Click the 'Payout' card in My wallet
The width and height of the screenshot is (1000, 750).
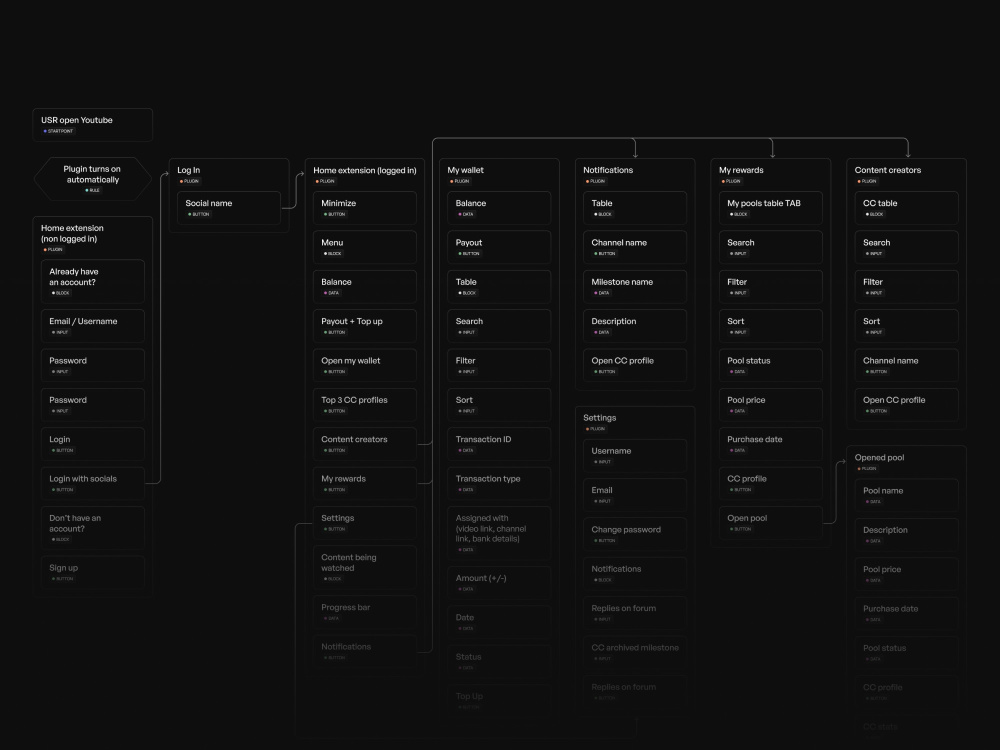(x=499, y=247)
